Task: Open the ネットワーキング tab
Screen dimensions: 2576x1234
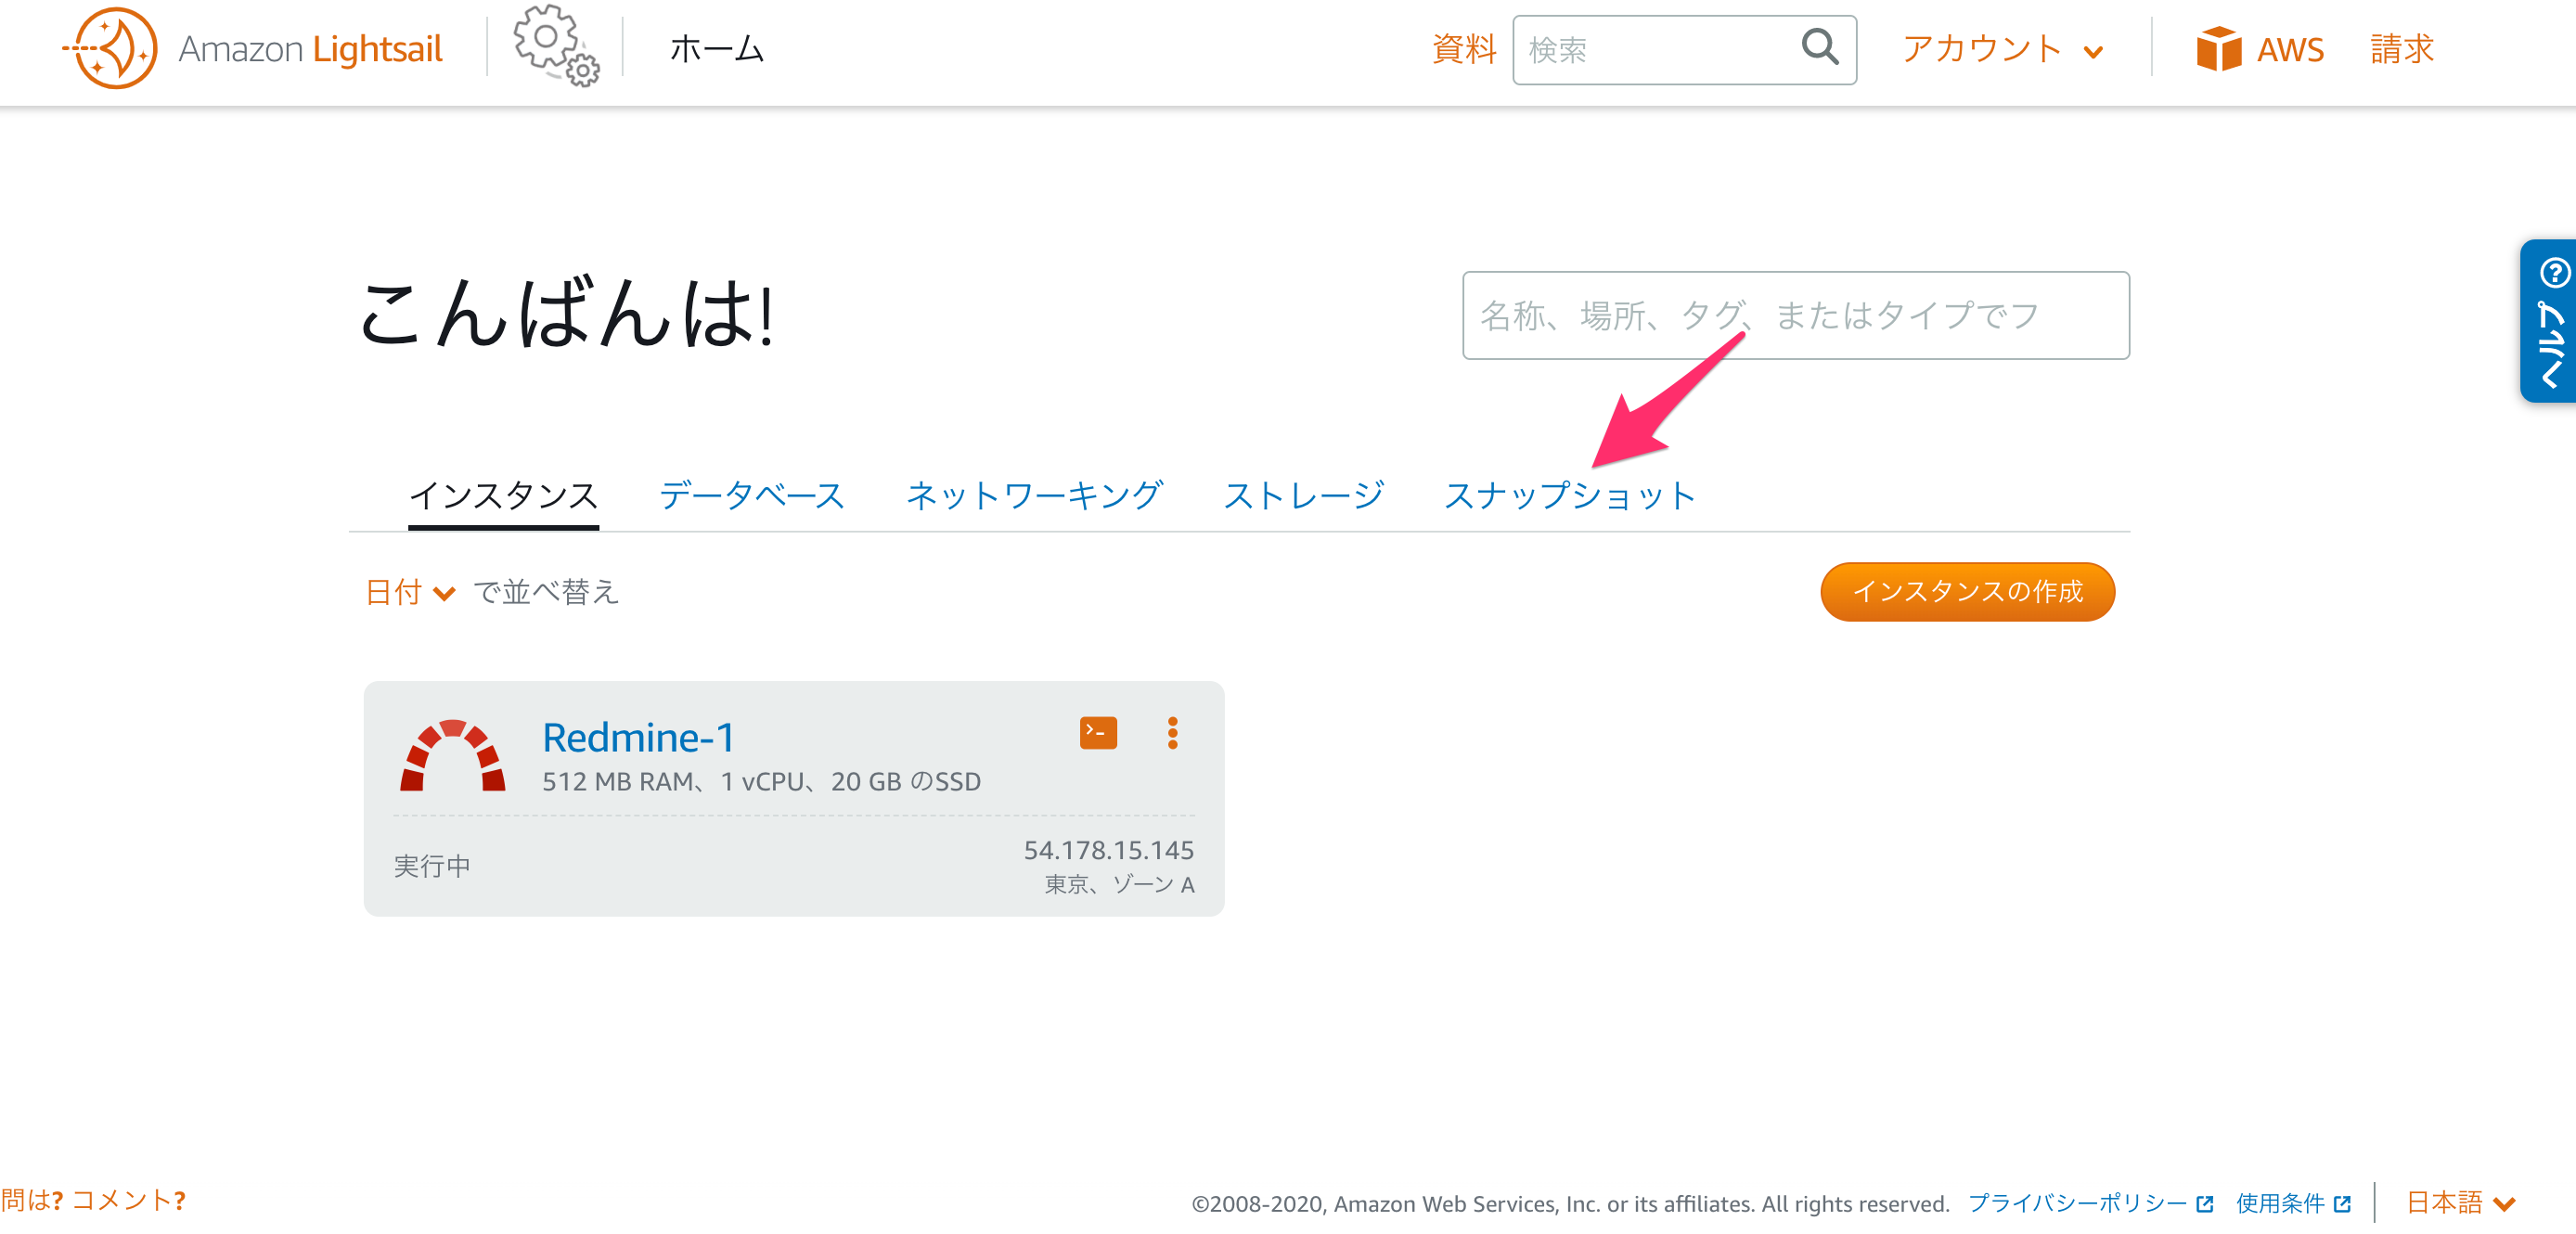Action: (1033, 495)
